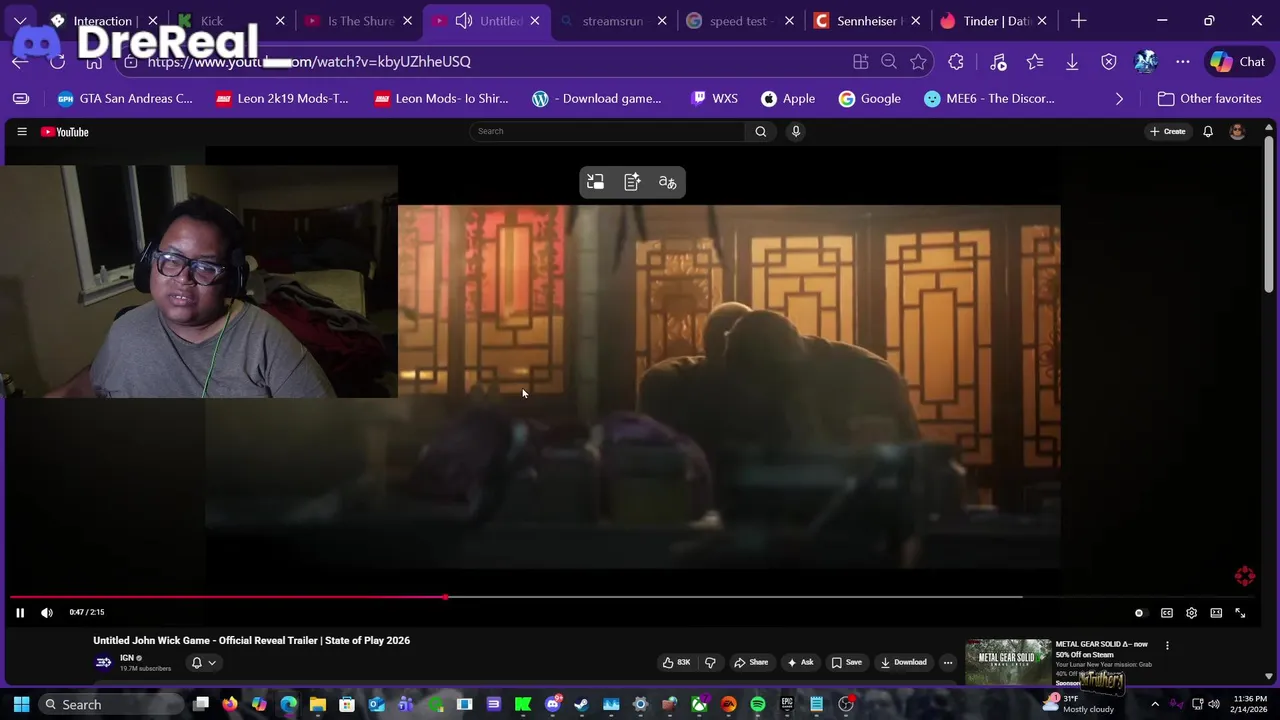Pause the YouTube video
This screenshot has width=1280, height=720.
[20, 613]
